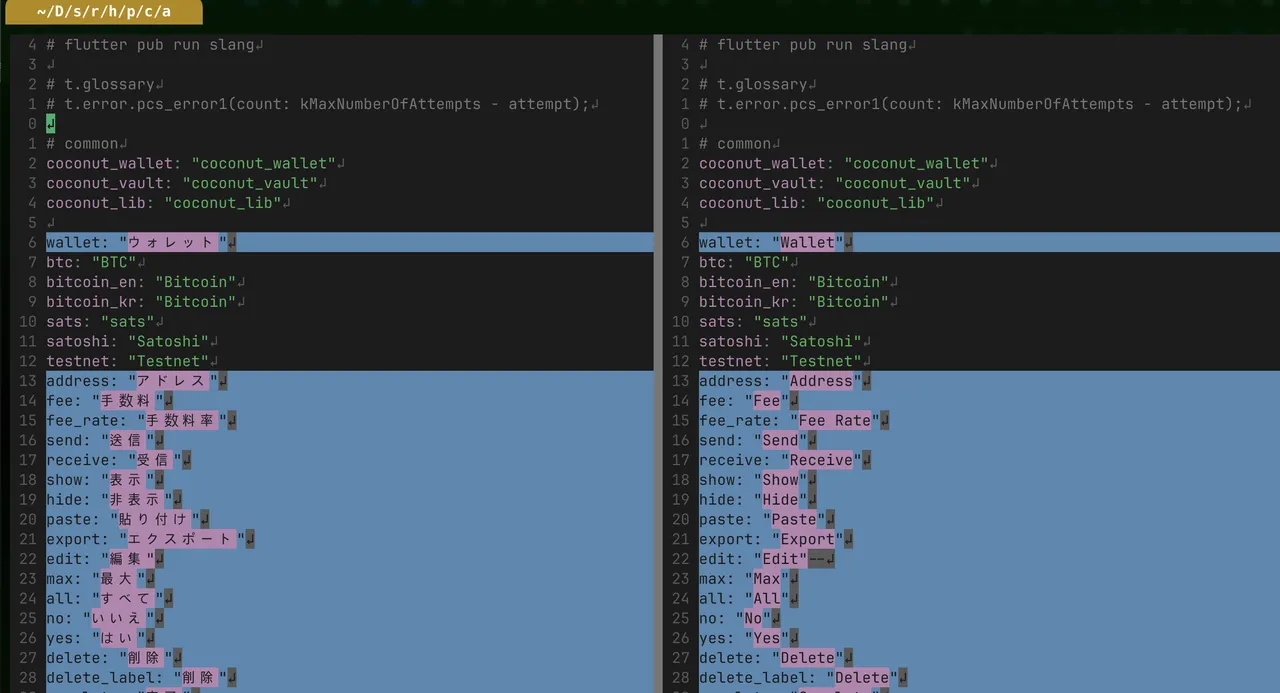Click the "Testnet" value in the right pane
Image resolution: width=1280 pixels, height=693 pixels.
click(x=821, y=361)
